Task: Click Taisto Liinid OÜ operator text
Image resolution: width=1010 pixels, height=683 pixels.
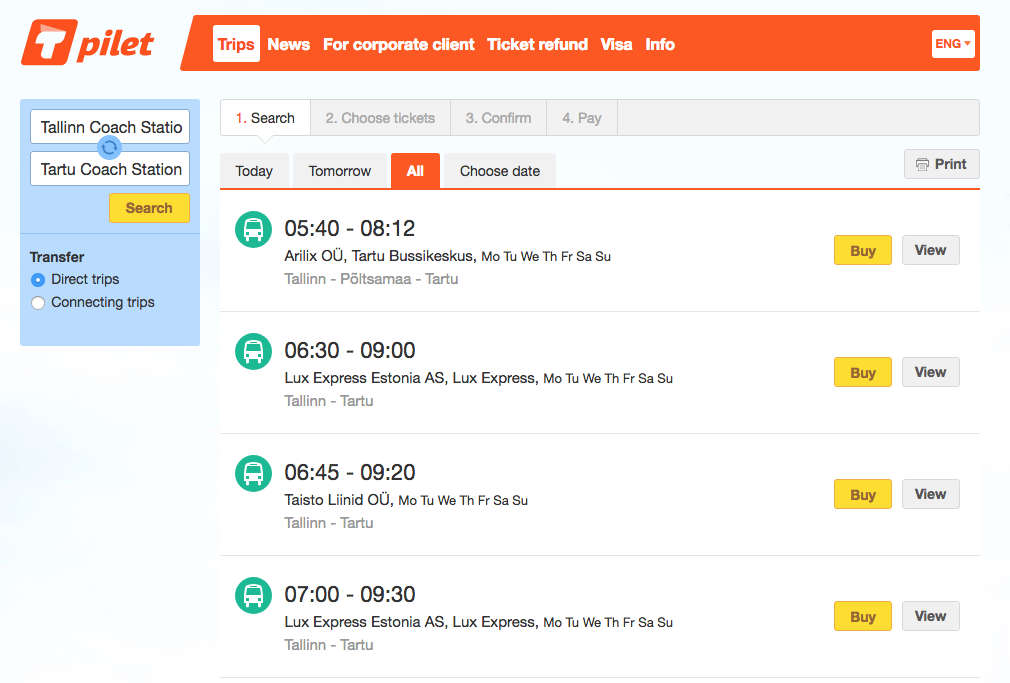Action: 339,500
